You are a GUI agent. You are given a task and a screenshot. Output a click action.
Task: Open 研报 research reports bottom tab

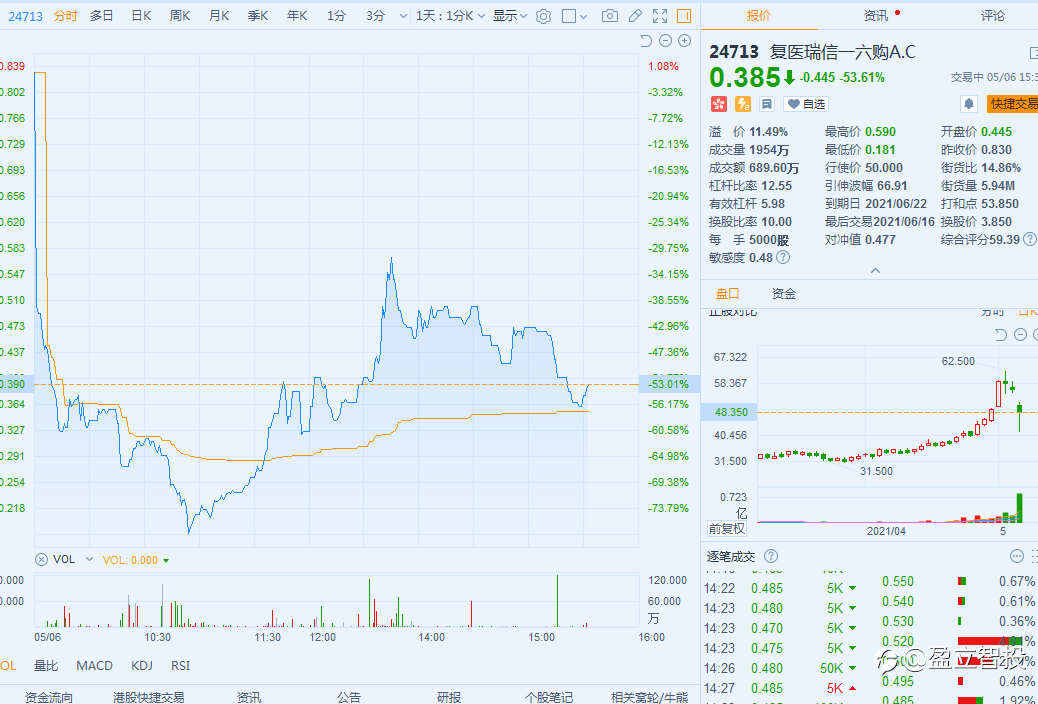pyautogui.click(x=449, y=697)
